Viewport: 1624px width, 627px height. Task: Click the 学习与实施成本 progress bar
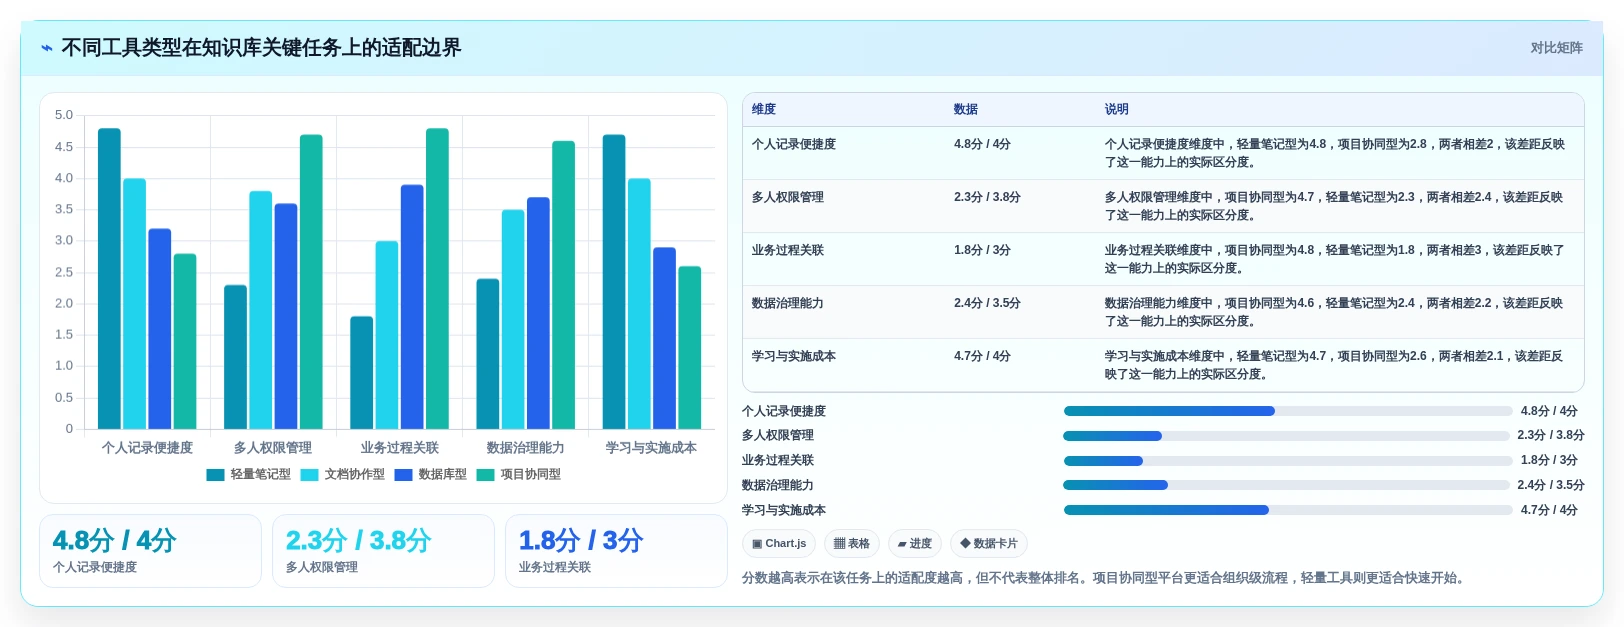[1288, 510]
